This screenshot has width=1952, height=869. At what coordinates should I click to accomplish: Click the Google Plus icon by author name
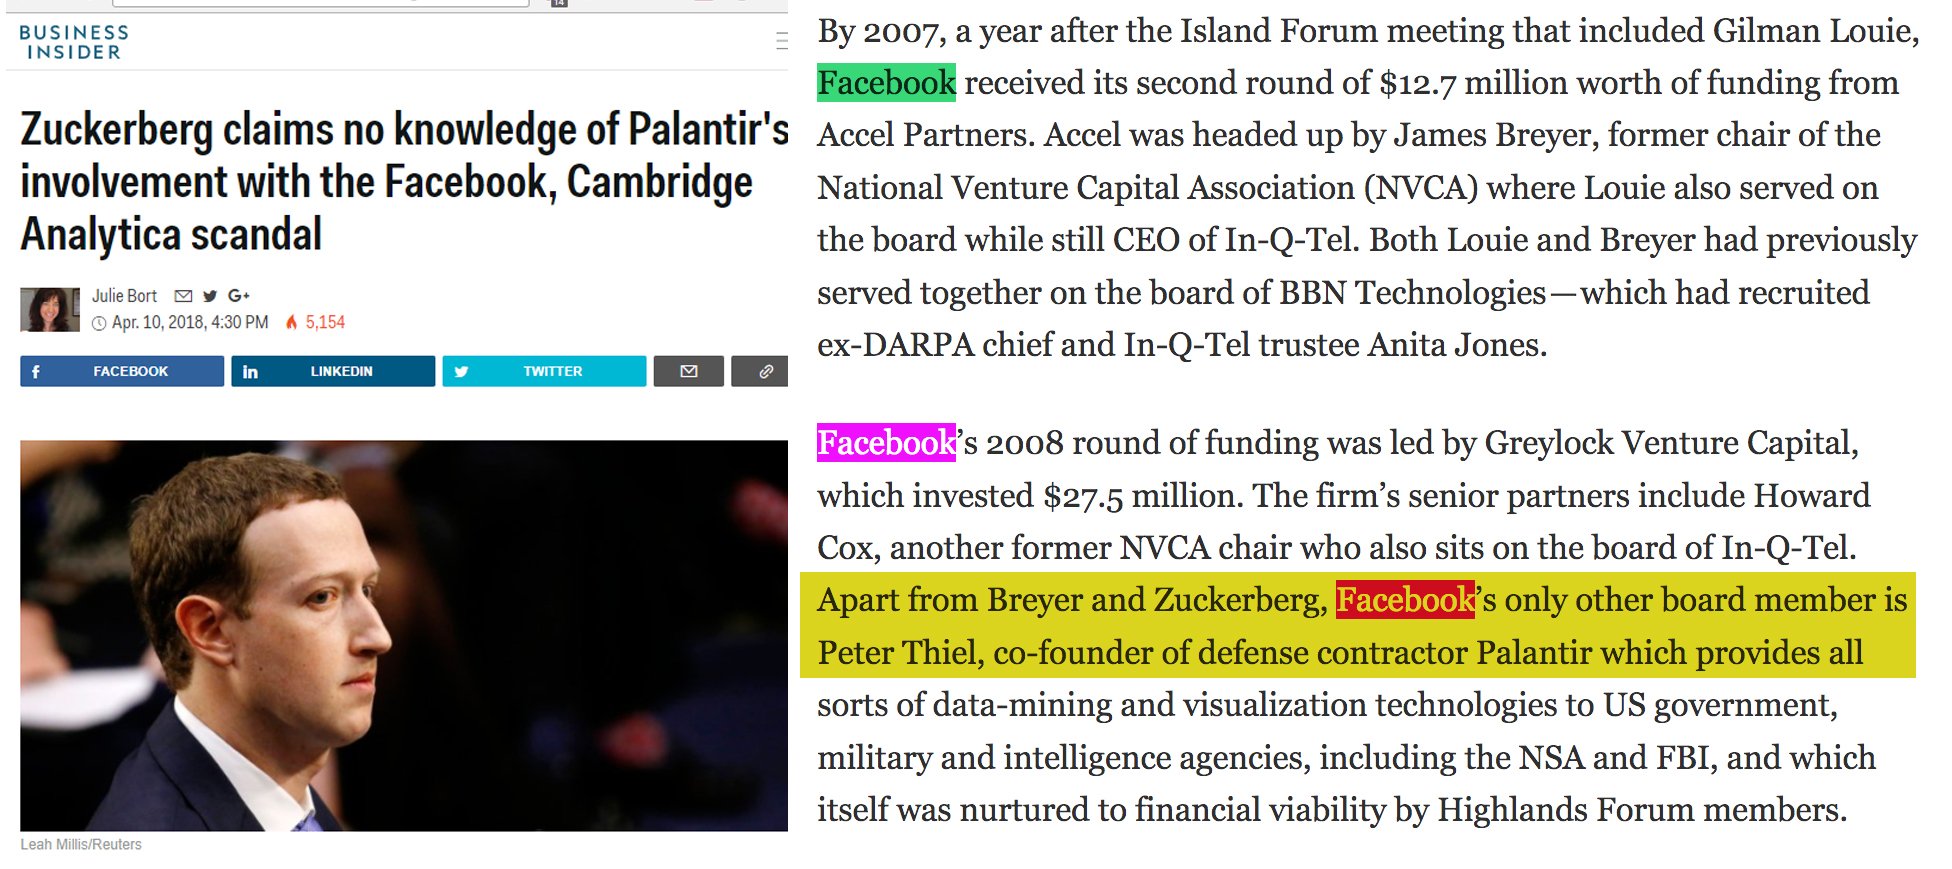[x=239, y=296]
